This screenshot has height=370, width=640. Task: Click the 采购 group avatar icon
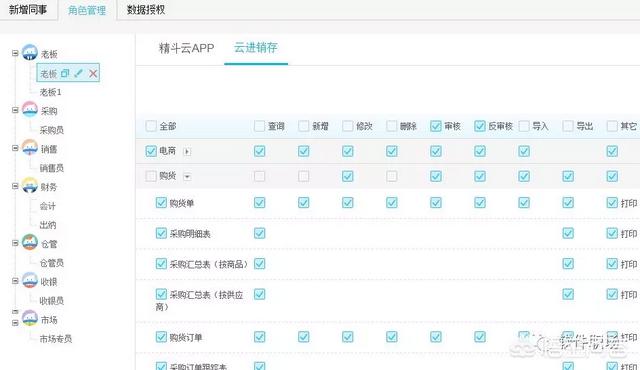pyautogui.click(x=30, y=109)
